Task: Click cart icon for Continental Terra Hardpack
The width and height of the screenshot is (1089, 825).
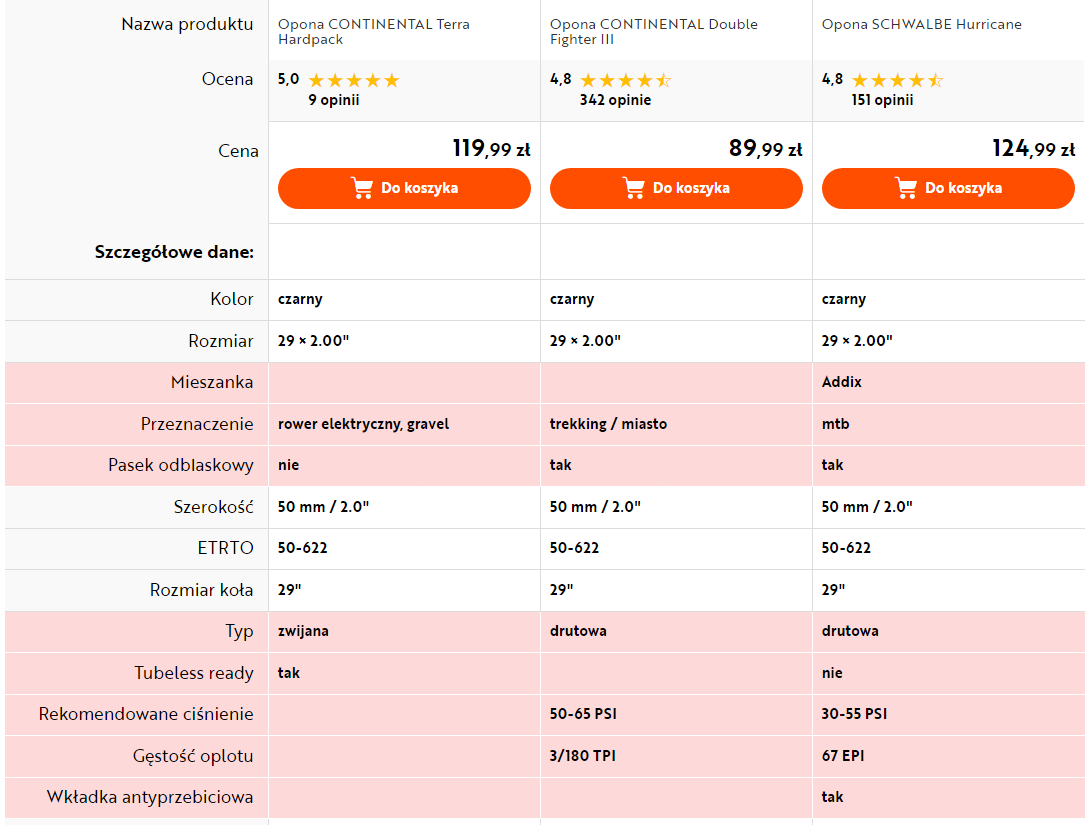Action: [362, 188]
